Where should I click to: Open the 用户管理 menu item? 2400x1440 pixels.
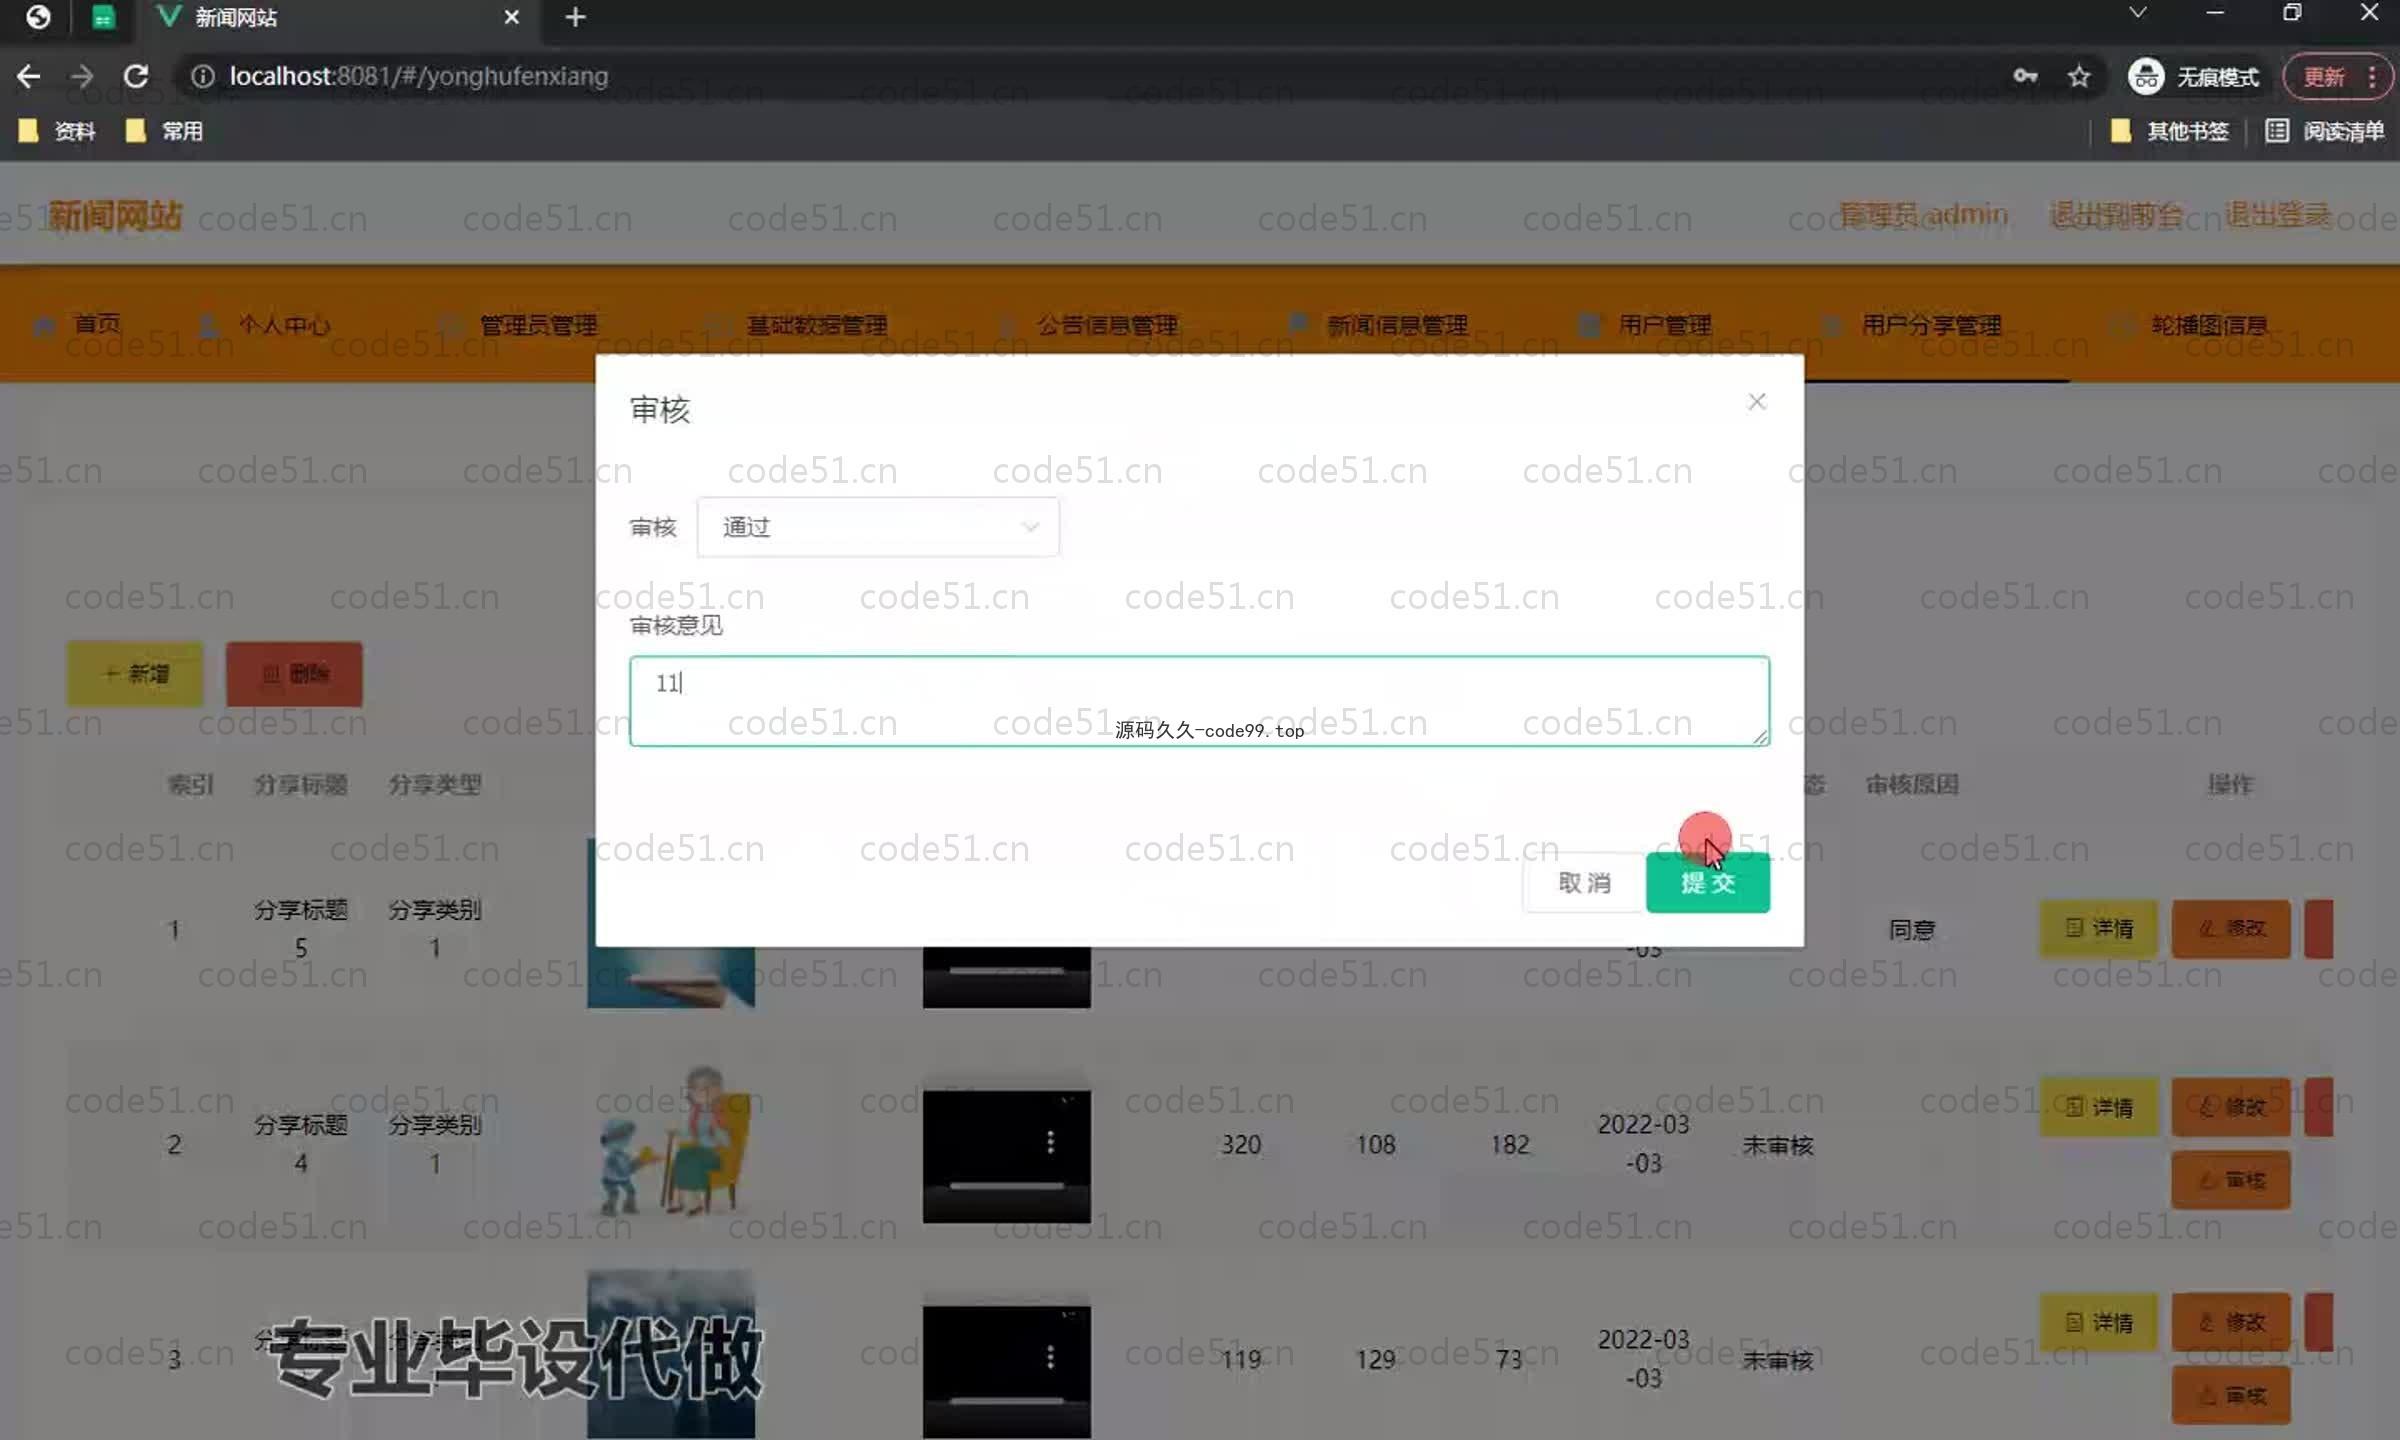coord(1645,325)
